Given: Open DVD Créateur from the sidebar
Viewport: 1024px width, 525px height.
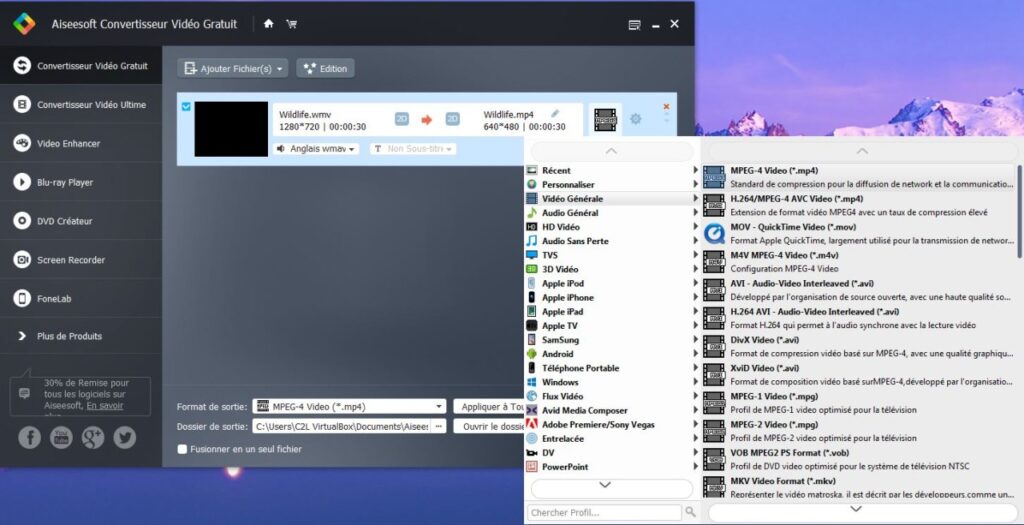Looking at the screenshot, I should pos(81,221).
